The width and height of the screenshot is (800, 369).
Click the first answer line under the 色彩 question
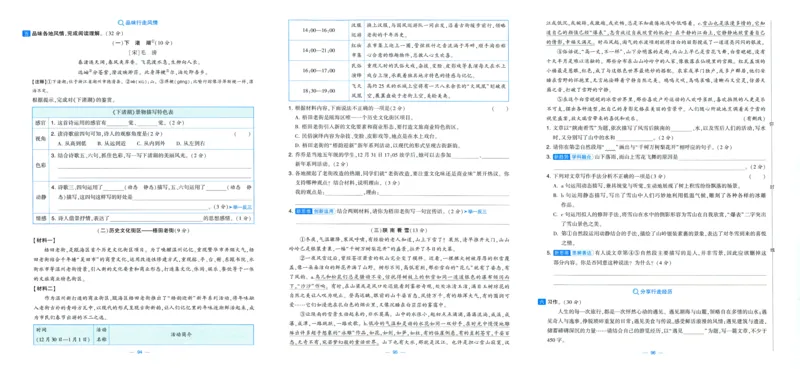click(x=155, y=167)
